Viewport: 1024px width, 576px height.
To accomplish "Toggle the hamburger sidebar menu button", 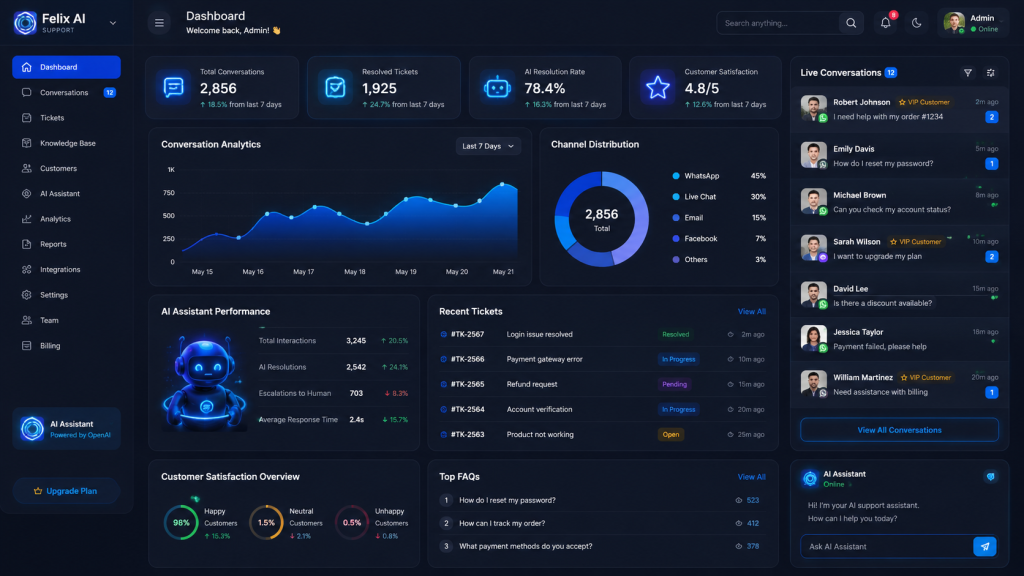I will (159, 23).
